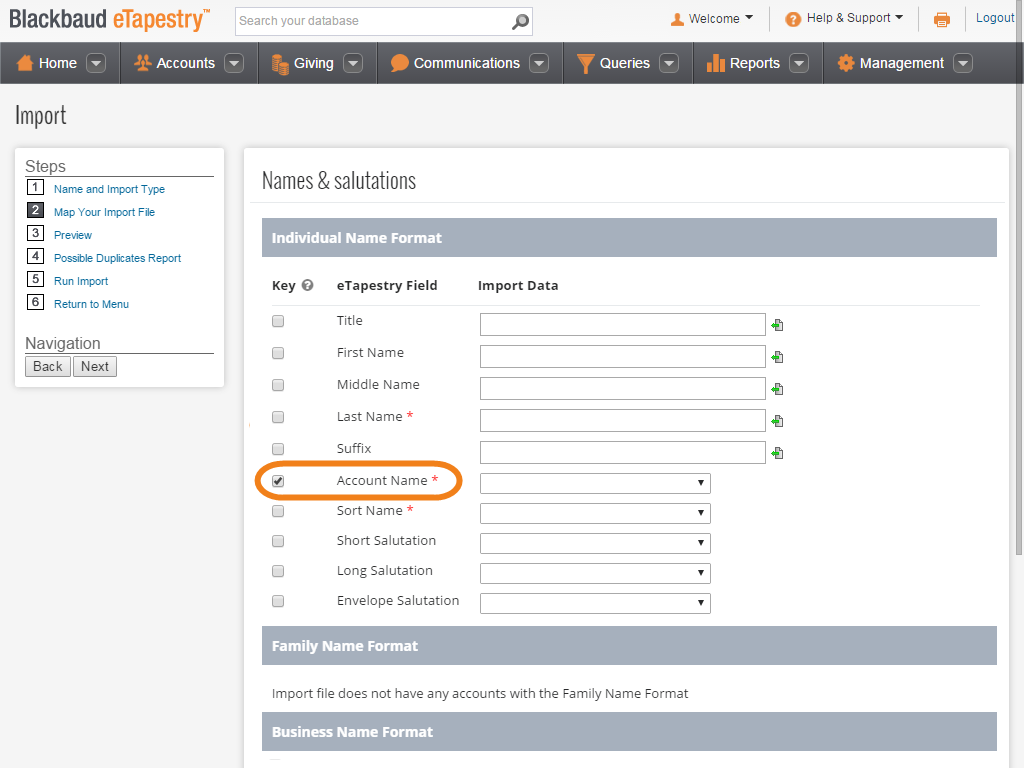Click the printer icon near Logout
Image resolution: width=1024 pixels, height=768 pixels.
(x=941, y=18)
